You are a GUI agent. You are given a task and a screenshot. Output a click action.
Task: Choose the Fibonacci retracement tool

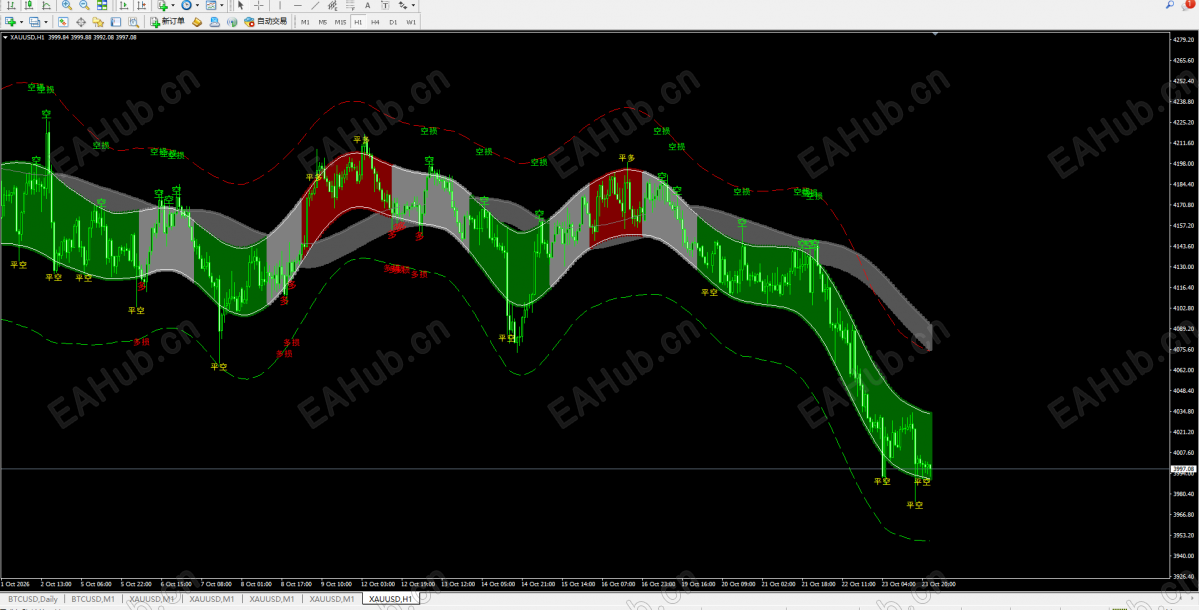pos(349,5)
